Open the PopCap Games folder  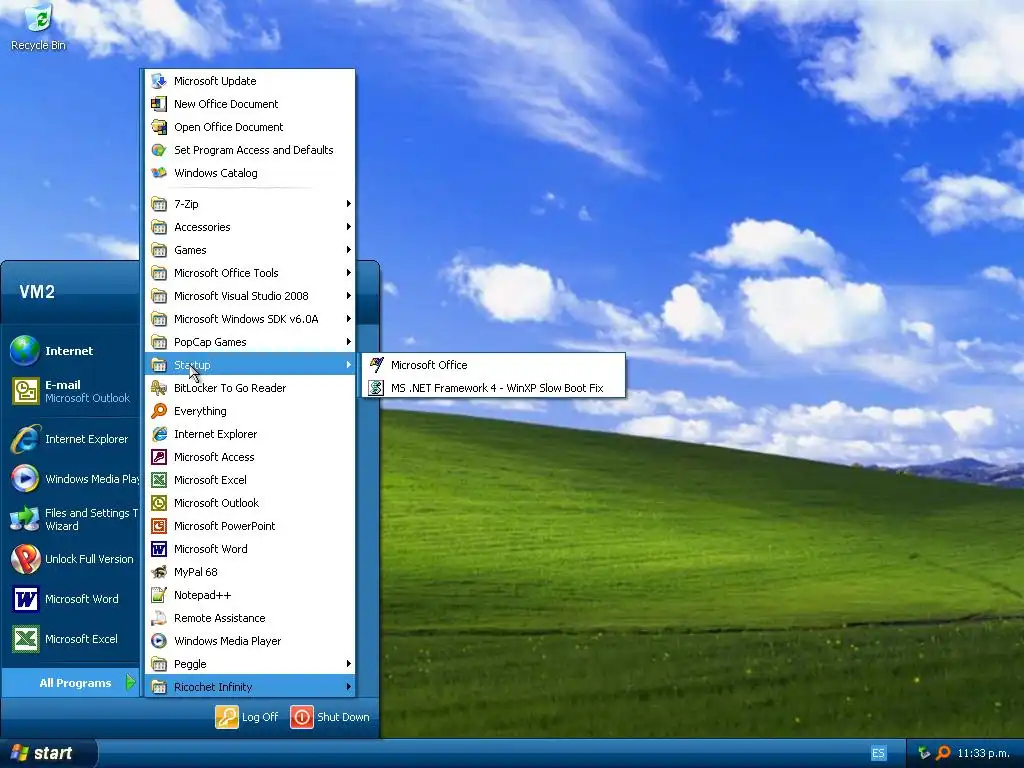(x=250, y=342)
